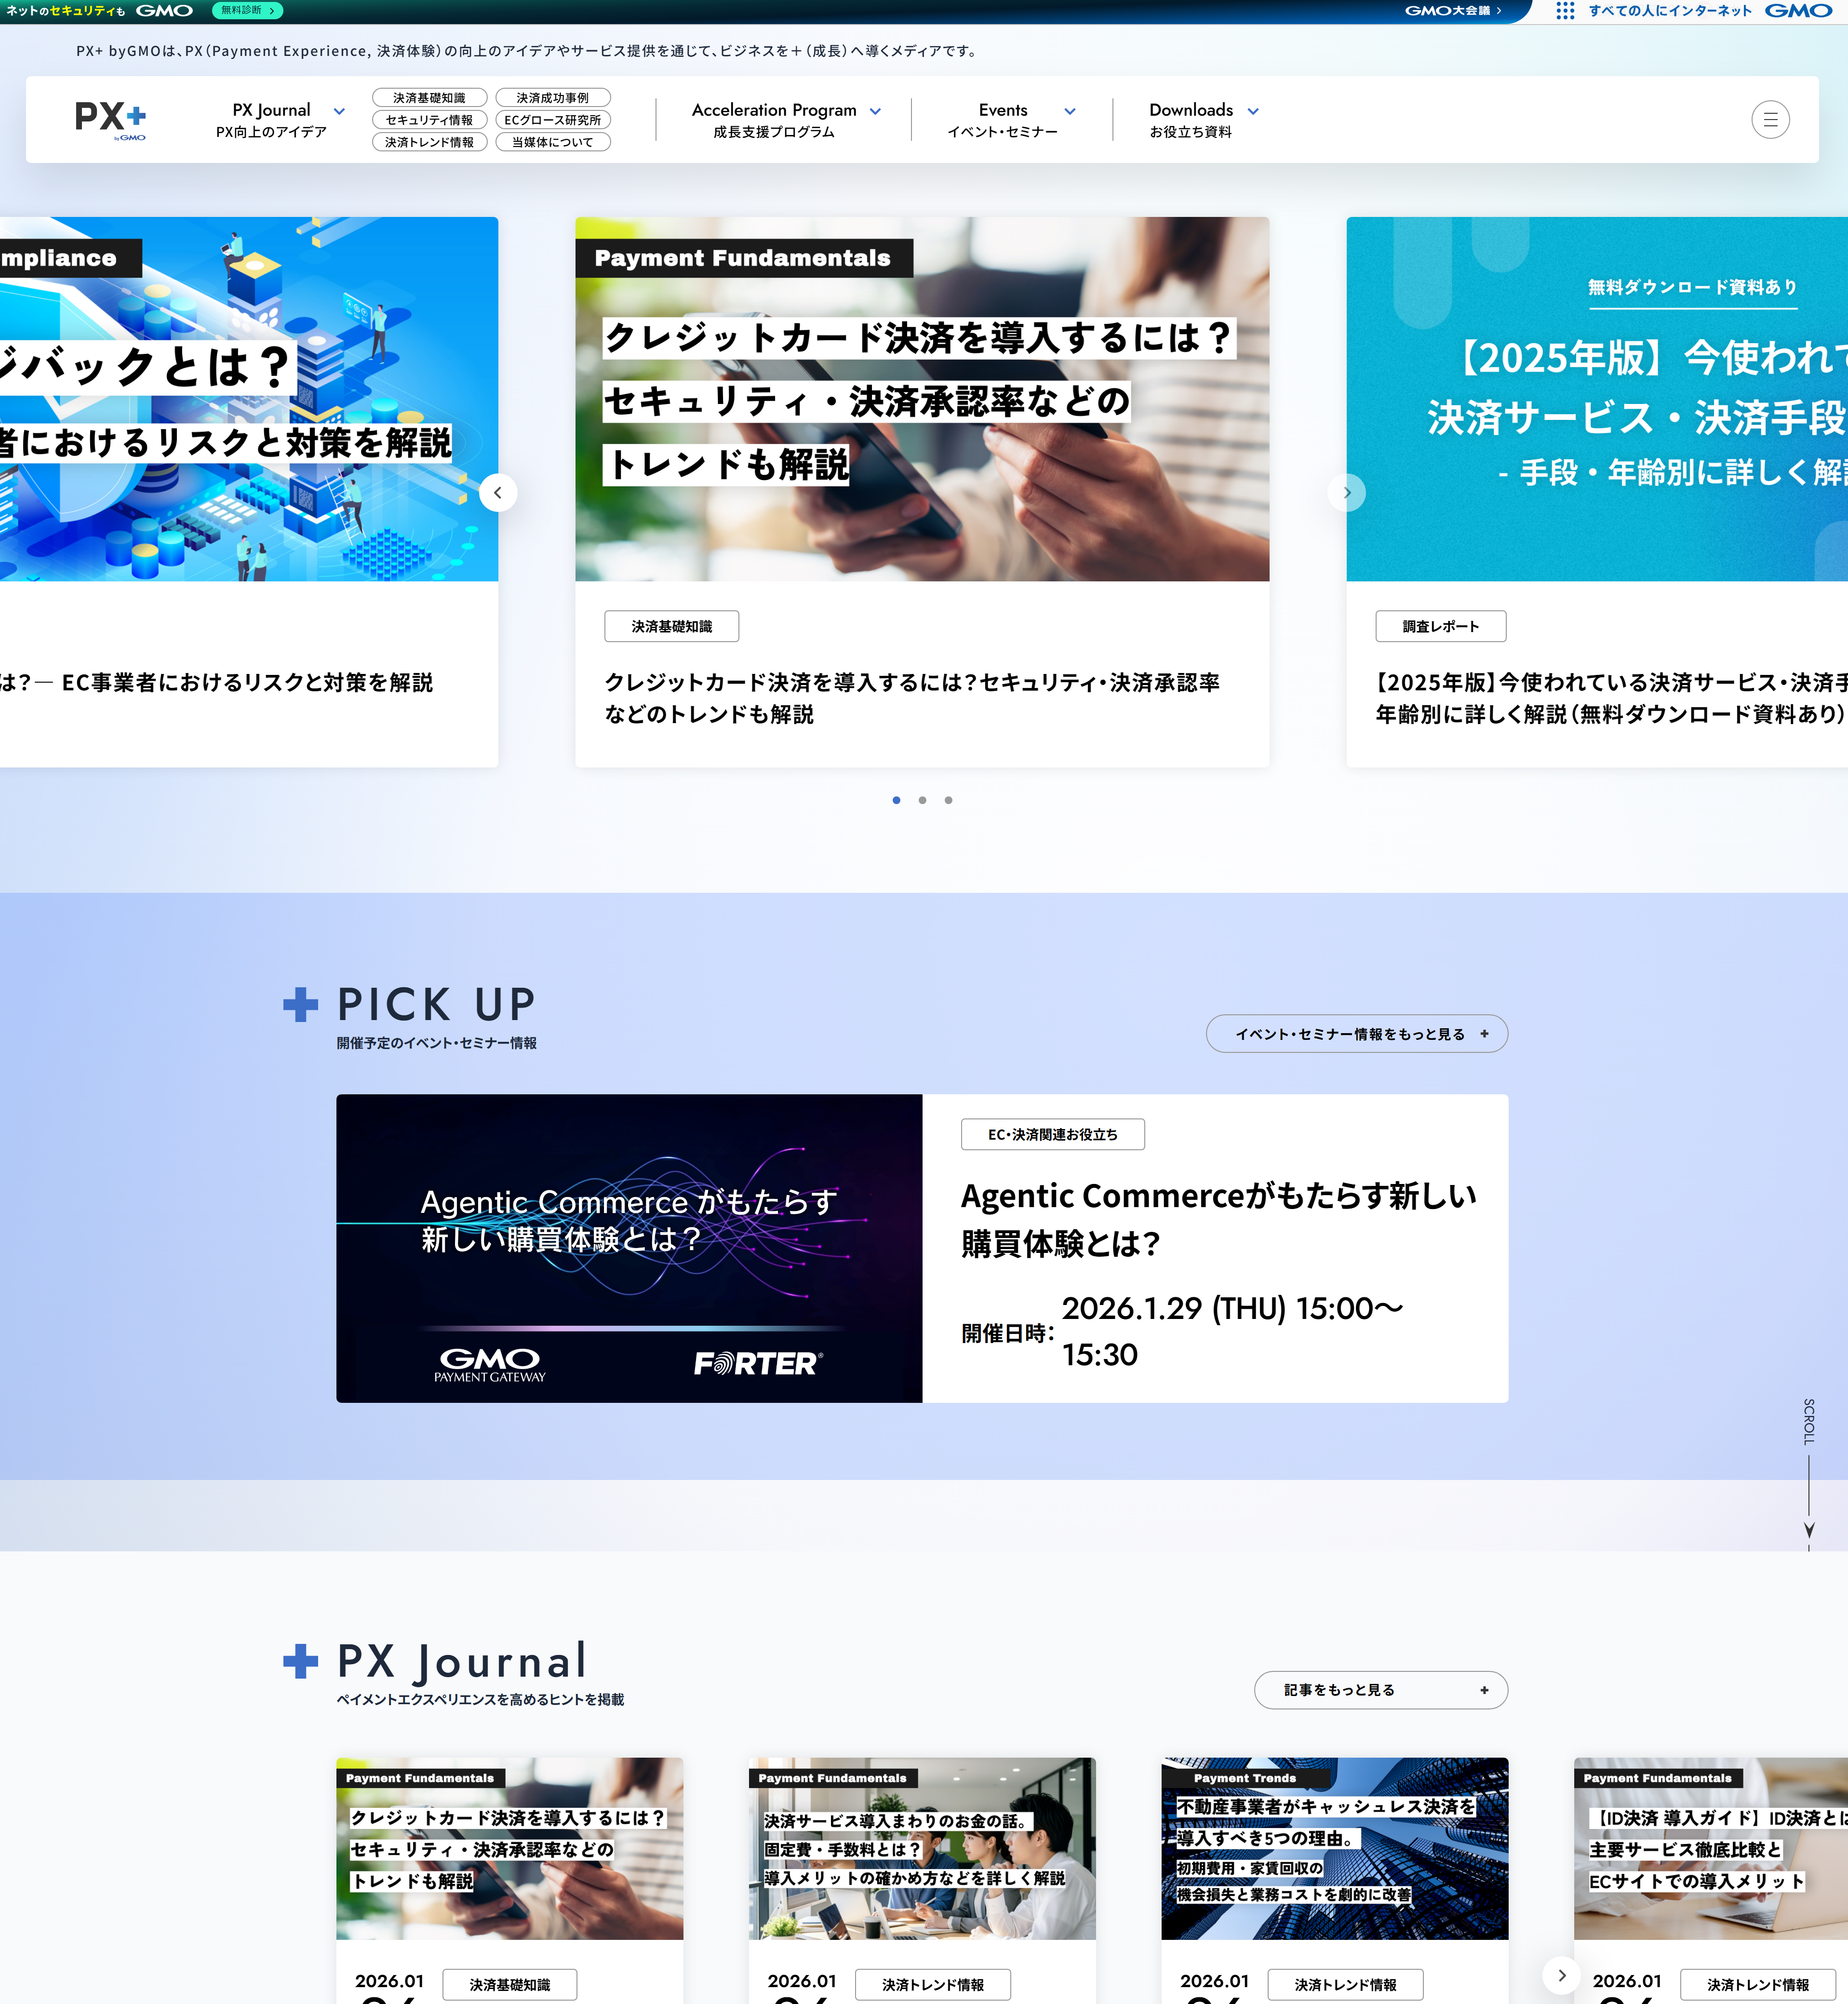Open the Agentic Commerce event thumbnail

pos(629,1249)
